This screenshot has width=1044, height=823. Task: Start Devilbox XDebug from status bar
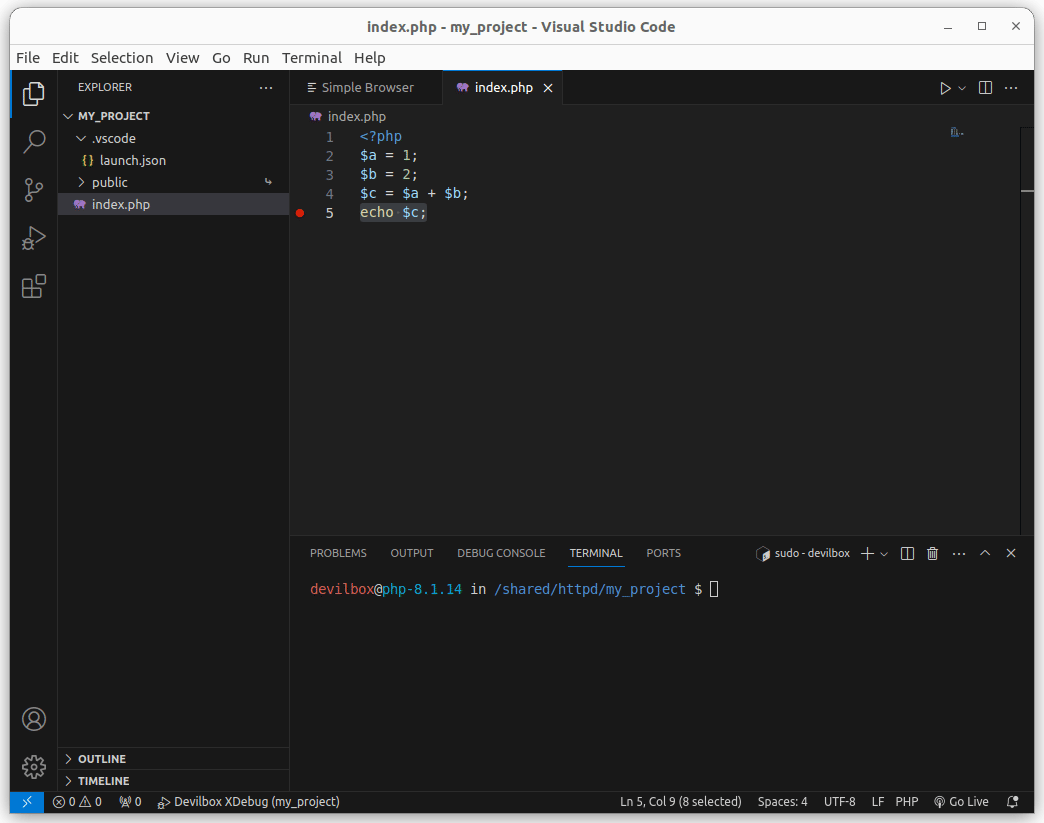tap(249, 802)
